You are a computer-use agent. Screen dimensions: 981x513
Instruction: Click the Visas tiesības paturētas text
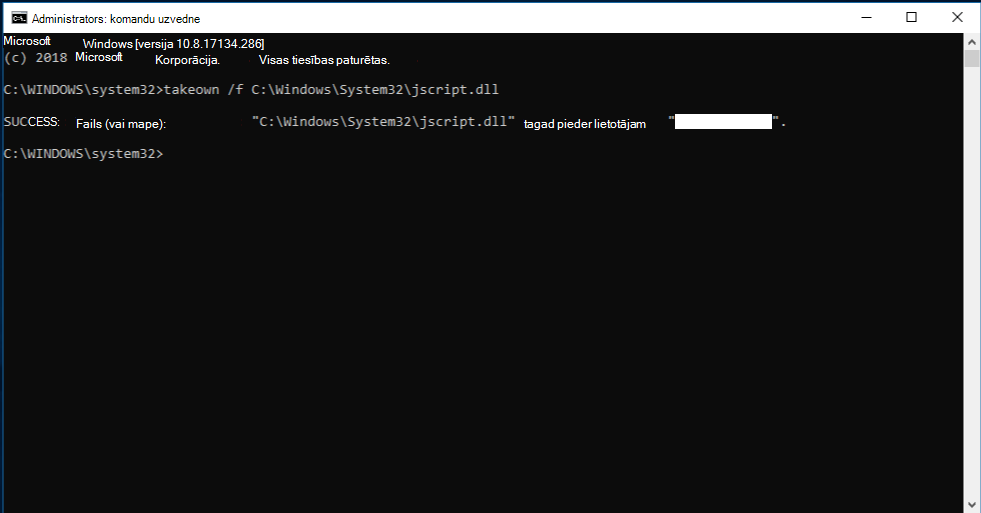pos(324,60)
